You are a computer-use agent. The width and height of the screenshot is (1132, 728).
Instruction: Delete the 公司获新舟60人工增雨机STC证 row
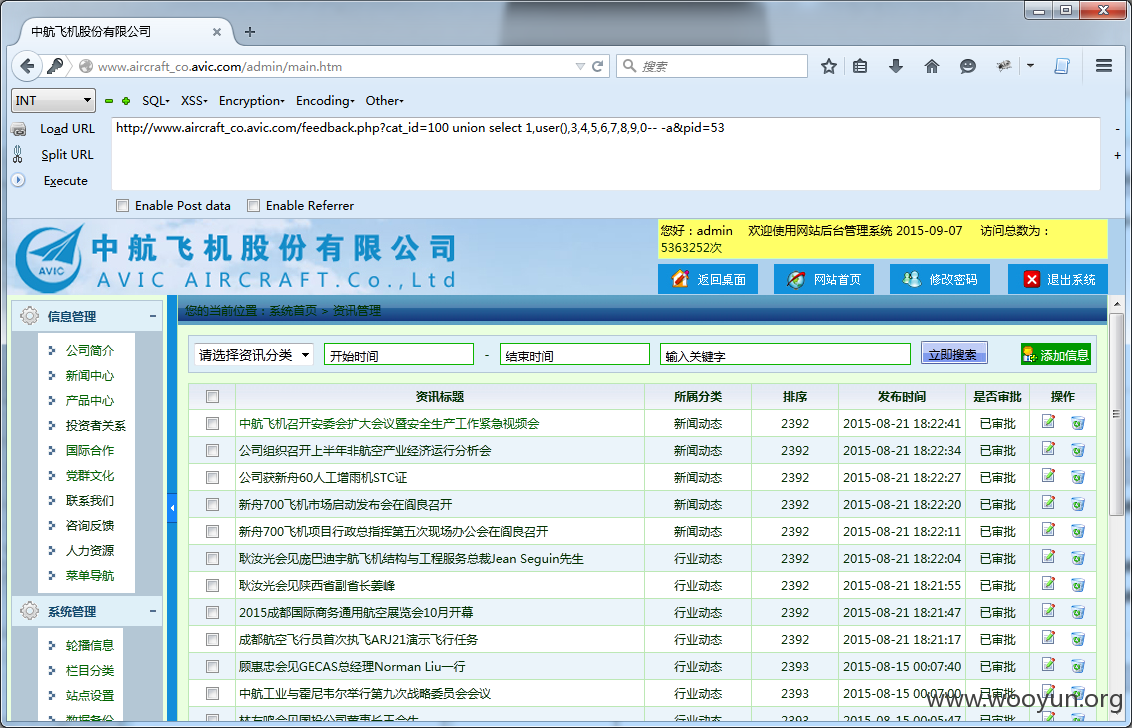(1078, 477)
